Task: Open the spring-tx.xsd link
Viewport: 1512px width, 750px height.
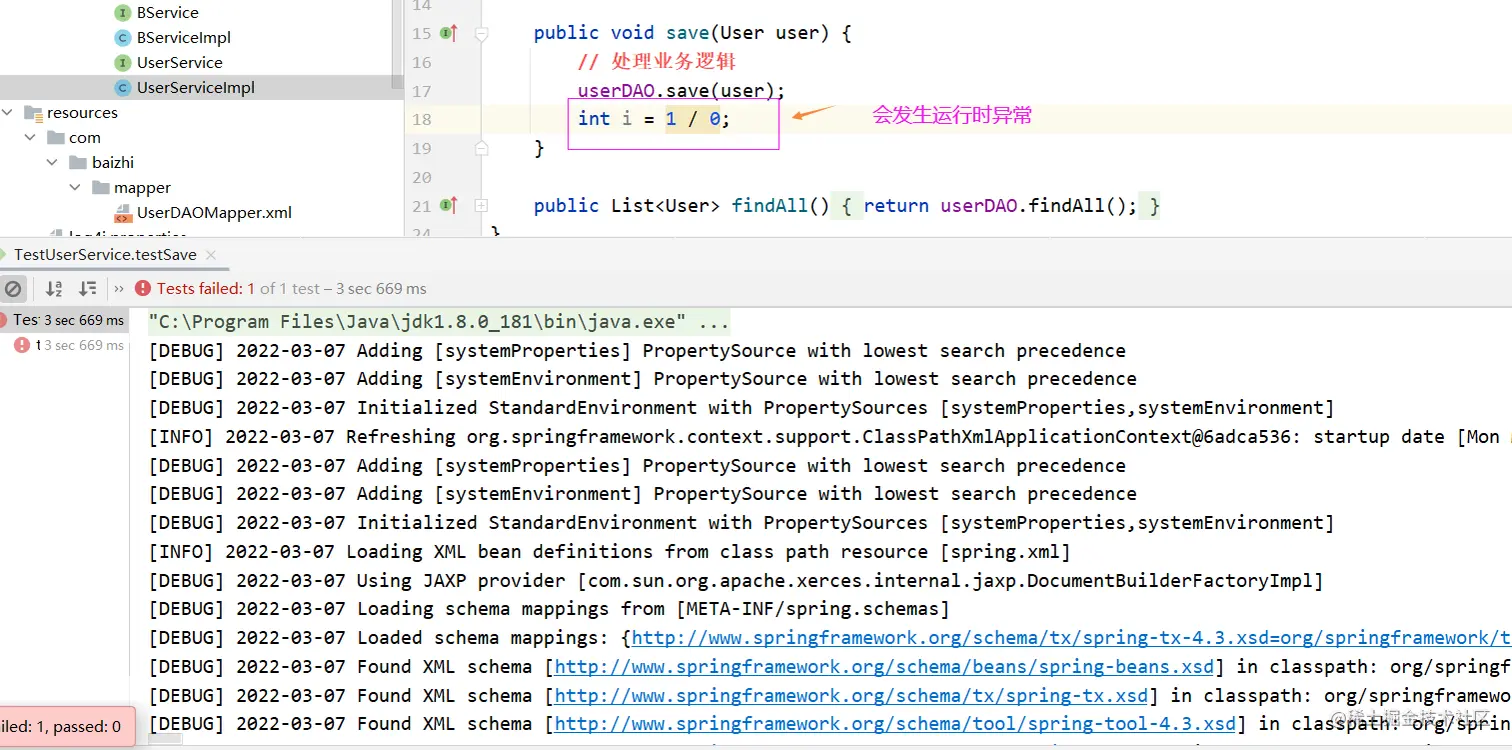Action: tap(851, 696)
